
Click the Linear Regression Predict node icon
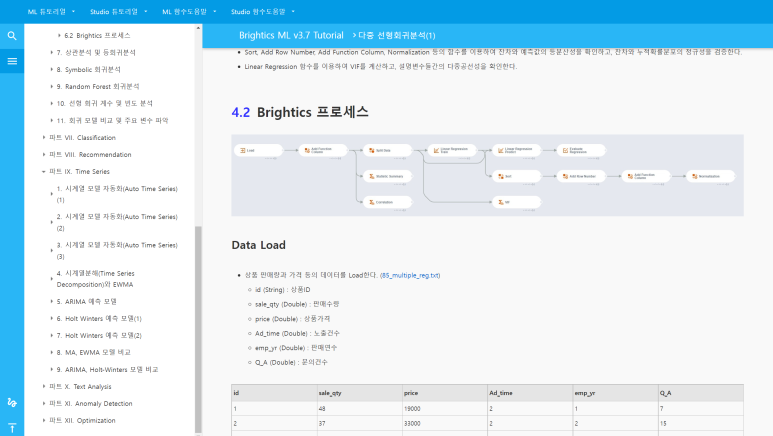(x=501, y=150)
